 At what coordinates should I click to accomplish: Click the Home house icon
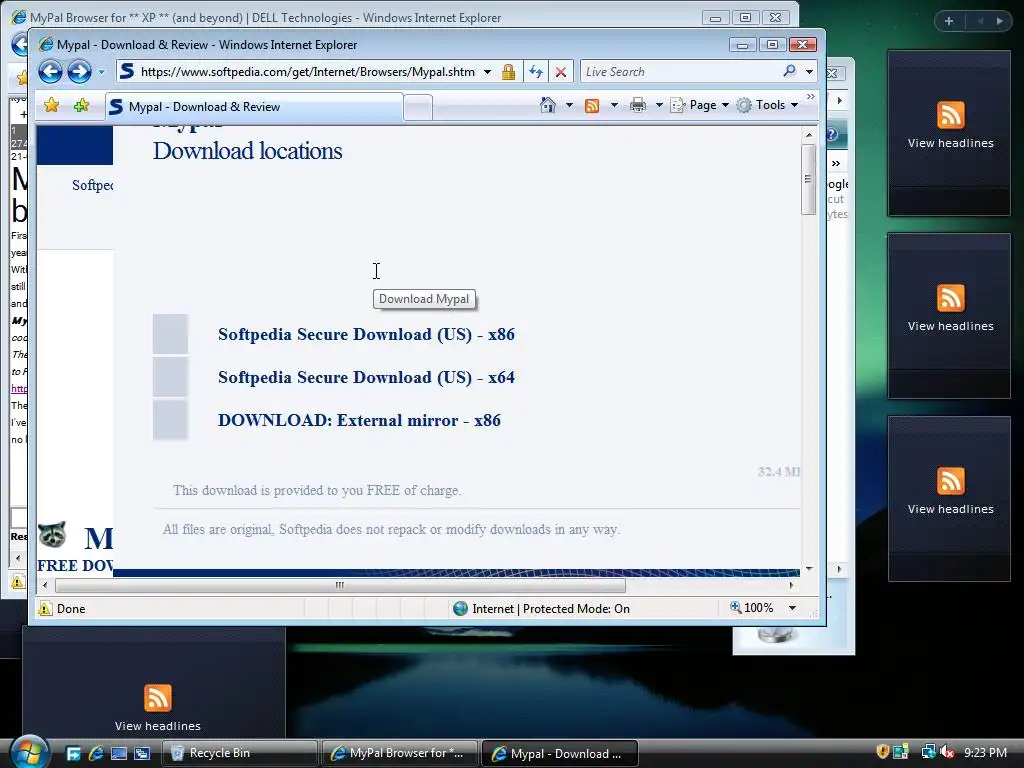[x=548, y=104]
